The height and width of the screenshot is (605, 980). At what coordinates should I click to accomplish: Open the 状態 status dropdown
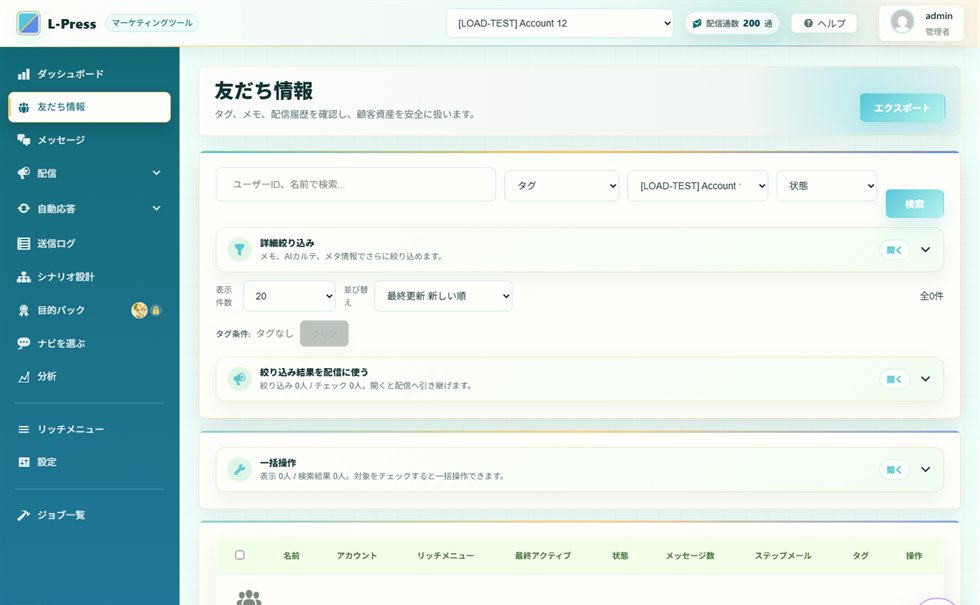pos(826,186)
